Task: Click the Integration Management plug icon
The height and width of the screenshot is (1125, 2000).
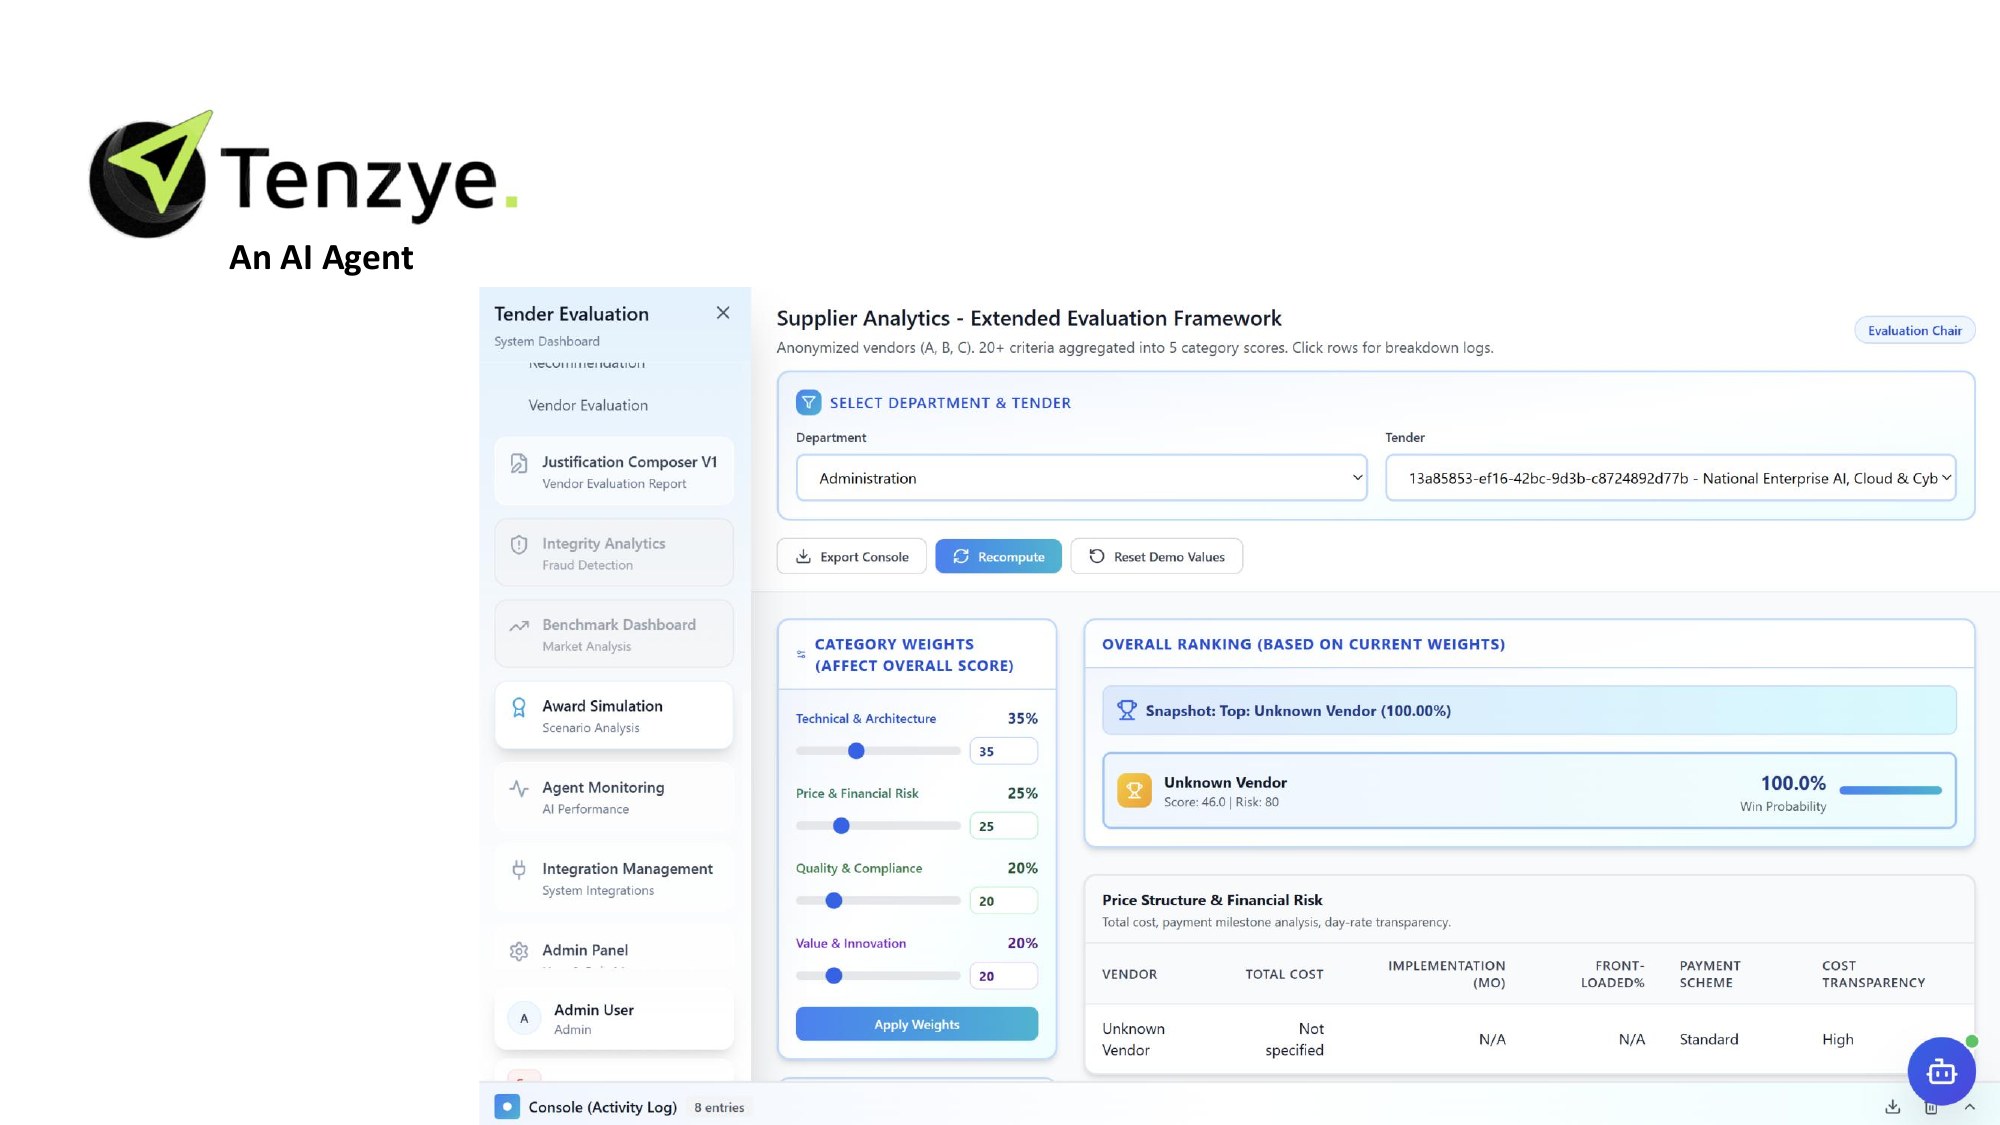Action: click(519, 870)
